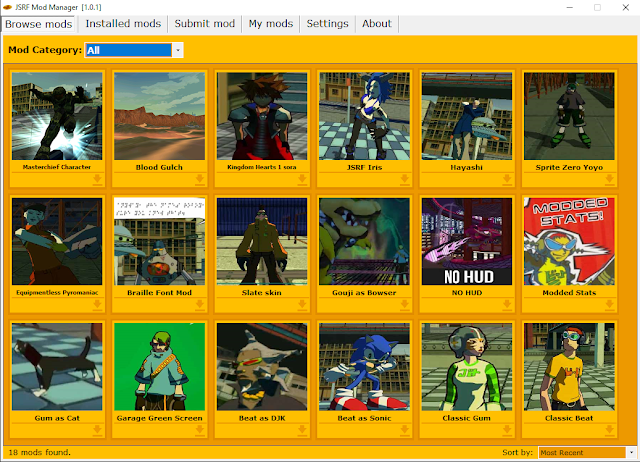The height and width of the screenshot is (462, 640).
Task: Open the NO HUD mod thumbnail
Action: (x=467, y=241)
